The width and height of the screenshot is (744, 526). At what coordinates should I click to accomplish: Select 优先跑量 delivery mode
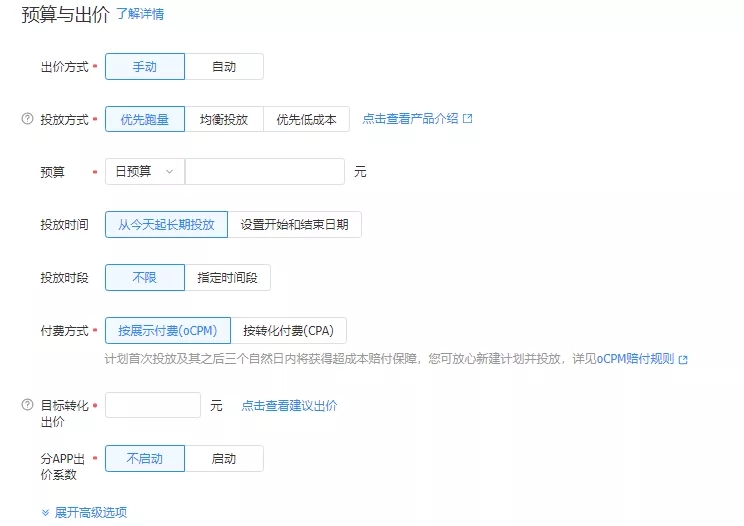(x=145, y=119)
